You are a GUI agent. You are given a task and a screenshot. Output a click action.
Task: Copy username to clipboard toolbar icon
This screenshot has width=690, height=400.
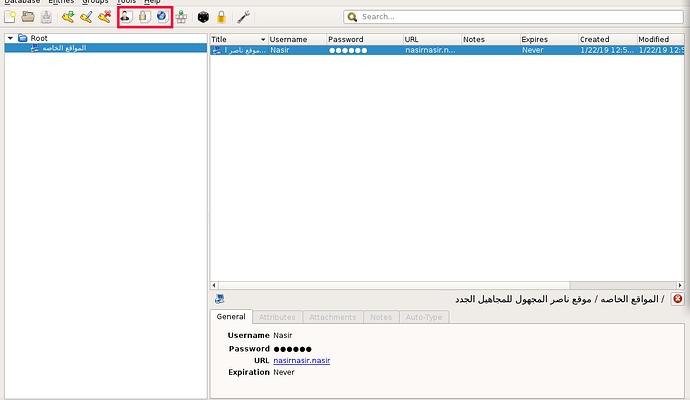point(126,17)
